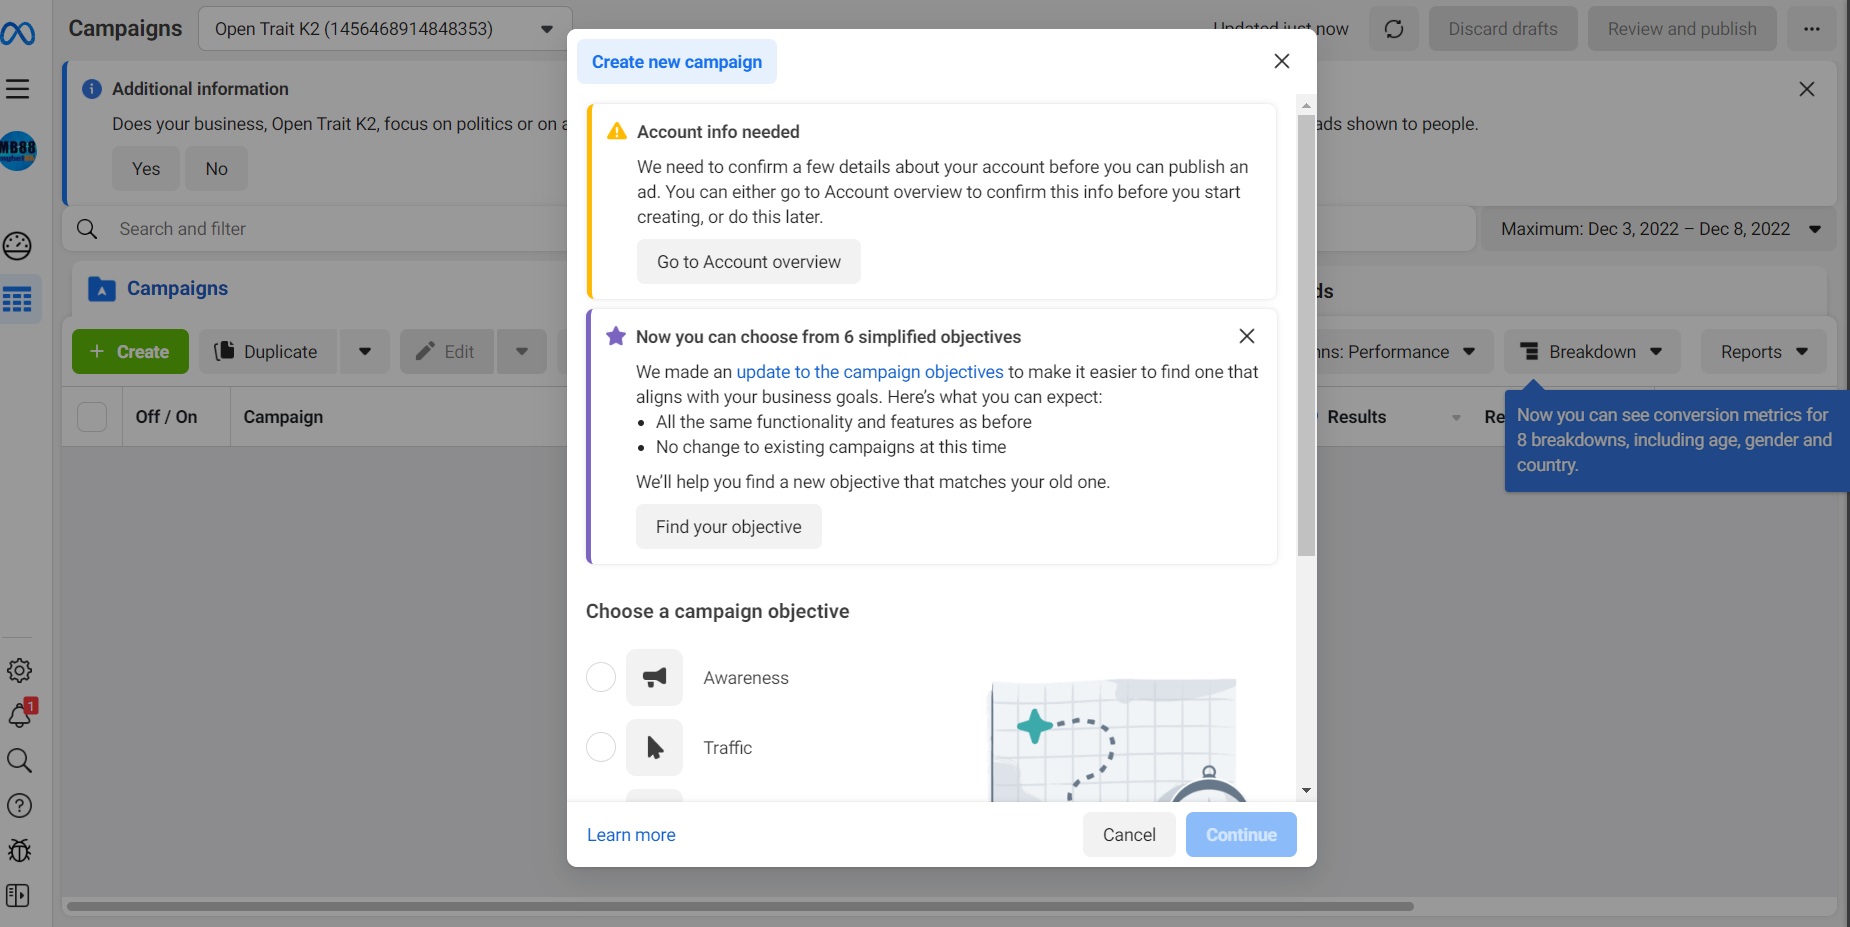Open the Meta logo home icon

pyautogui.click(x=18, y=34)
